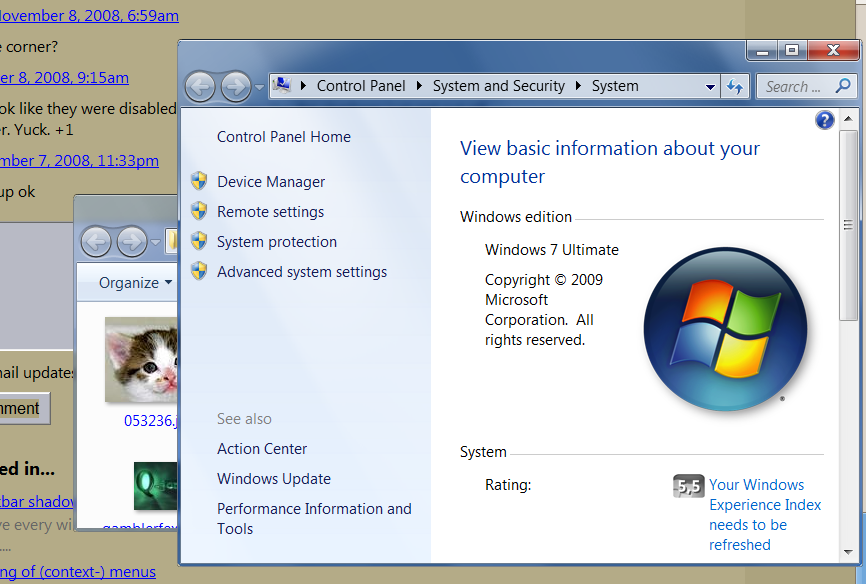
Task: Click 'Windows 7 Ultimate' edition text
Action: pyautogui.click(x=552, y=250)
